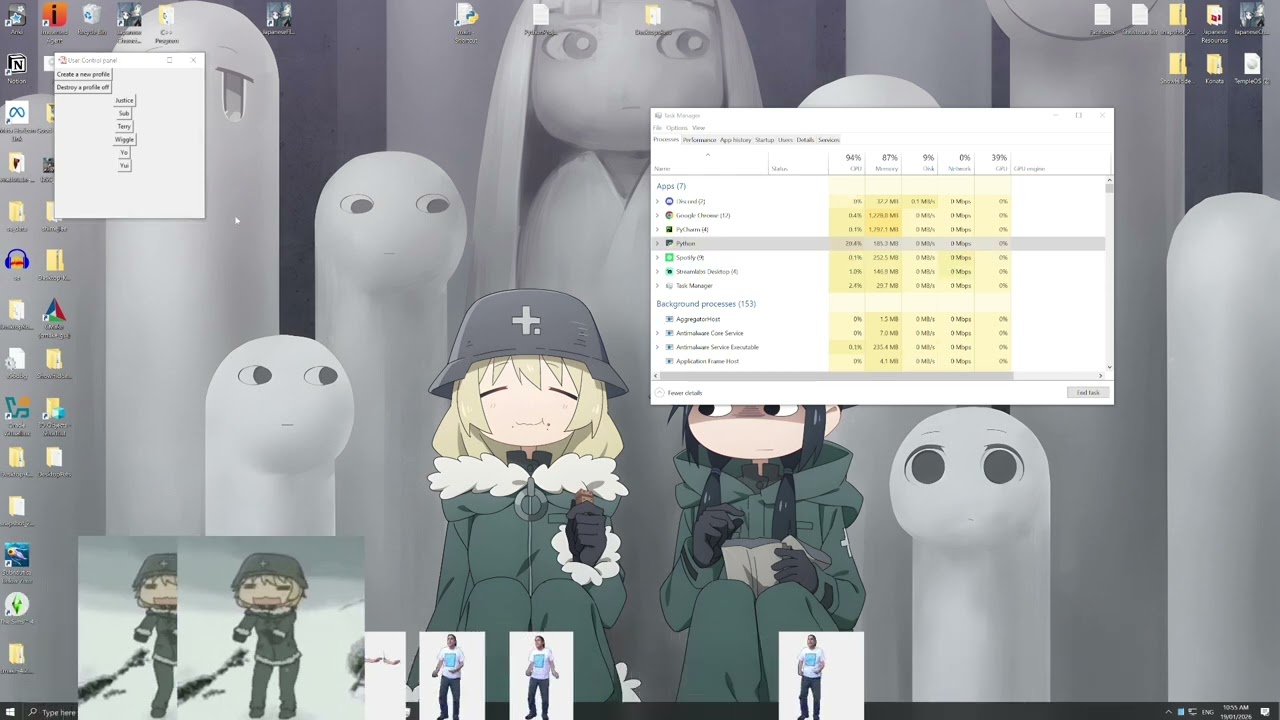
Task: Expand the Antimalware Core Service entry
Action: [657, 333]
